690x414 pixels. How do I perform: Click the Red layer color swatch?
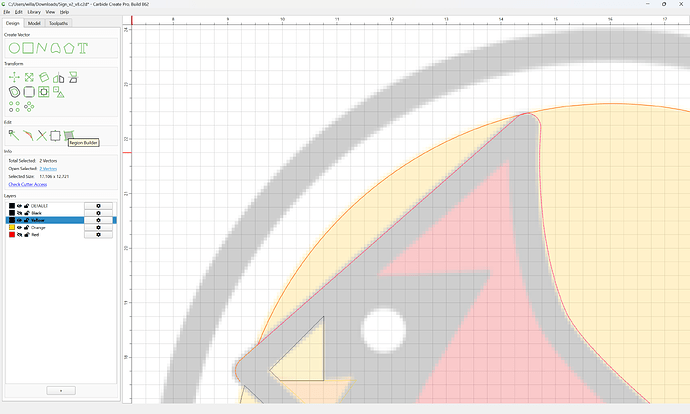(12, 234)
